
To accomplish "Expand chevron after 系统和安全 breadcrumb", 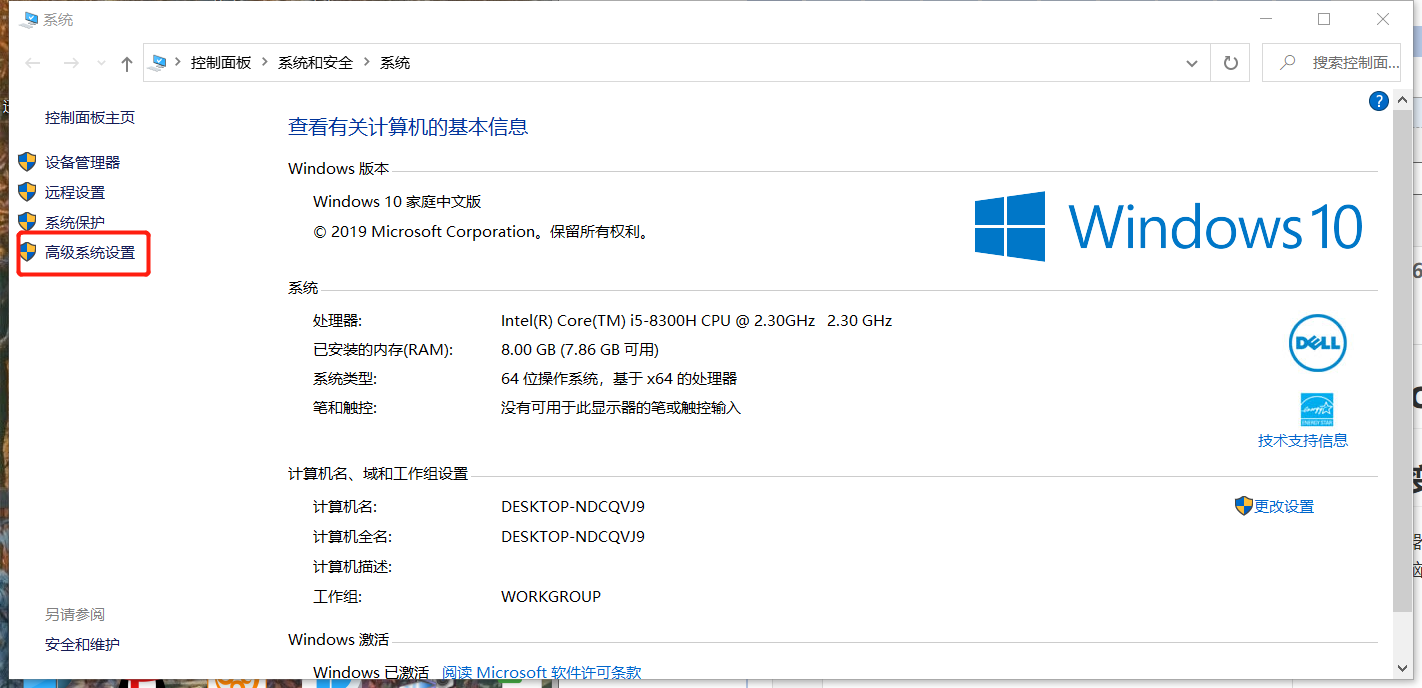I will pyautogui.click(x=367, y=63).
